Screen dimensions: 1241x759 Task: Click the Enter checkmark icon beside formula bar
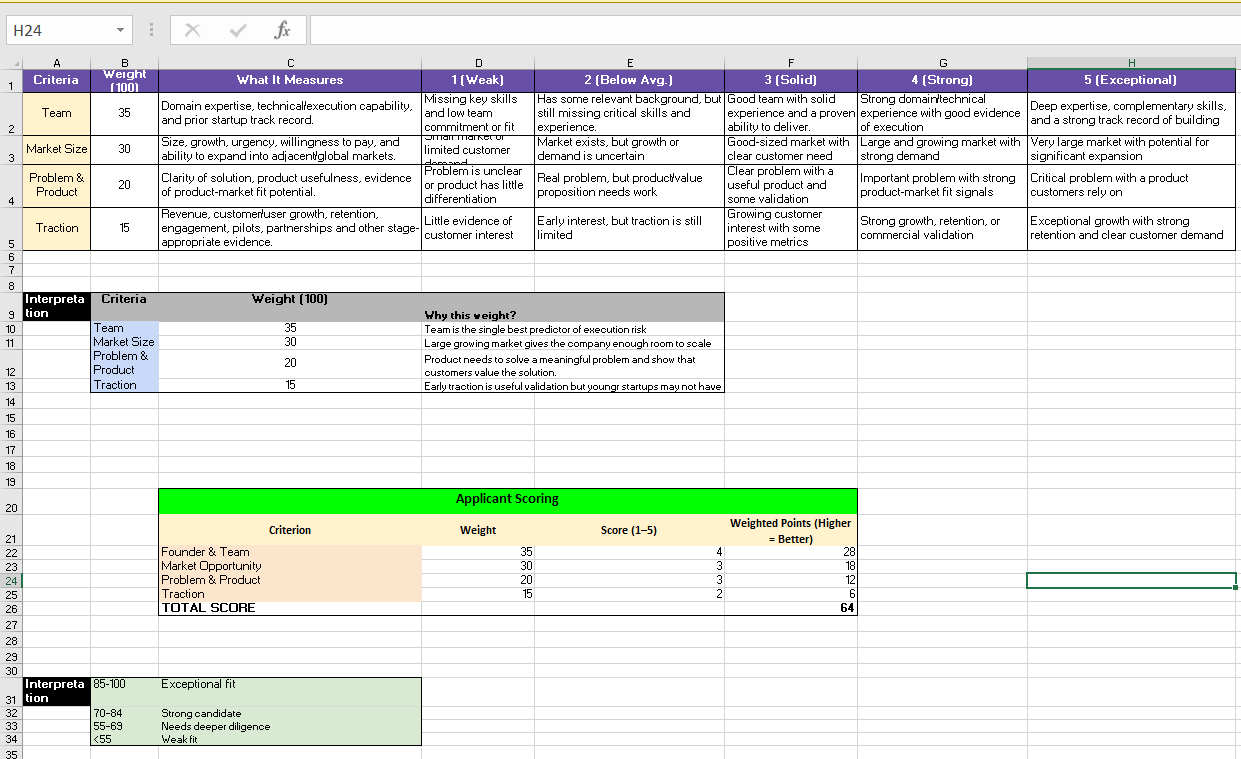pos(237,31)
